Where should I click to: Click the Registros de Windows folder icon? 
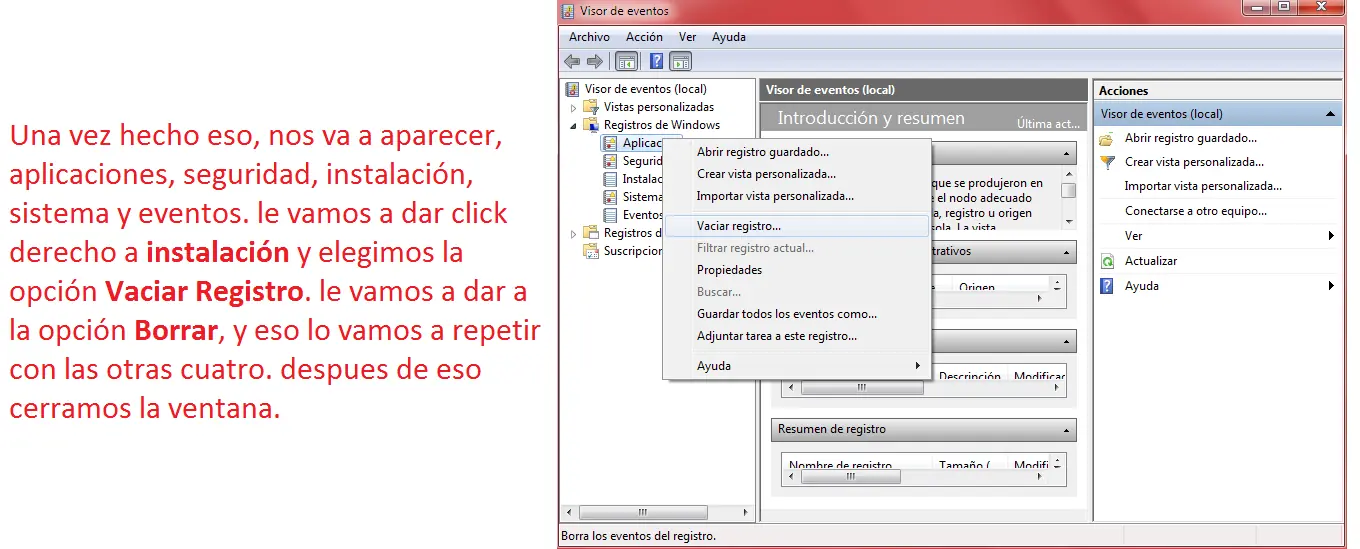592,125
